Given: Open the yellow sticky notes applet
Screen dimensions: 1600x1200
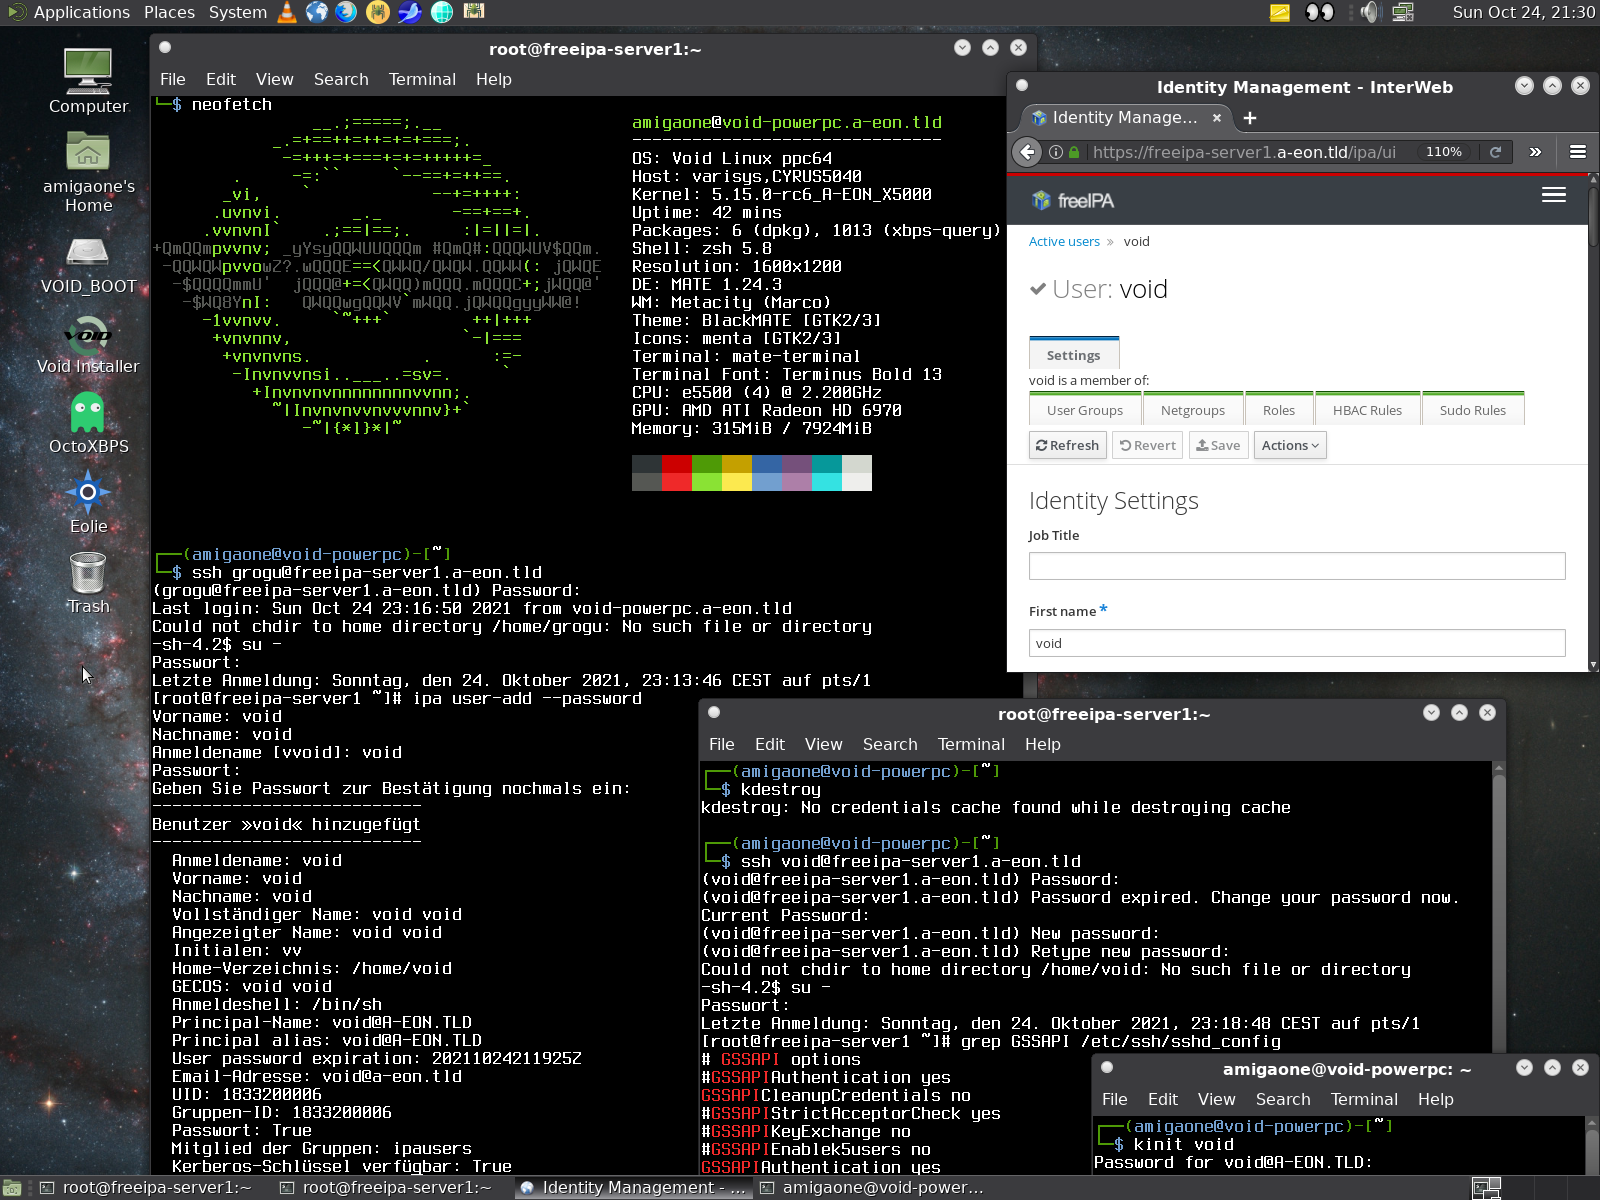Looking at the screenshot, I should [x=1280, y=12].
